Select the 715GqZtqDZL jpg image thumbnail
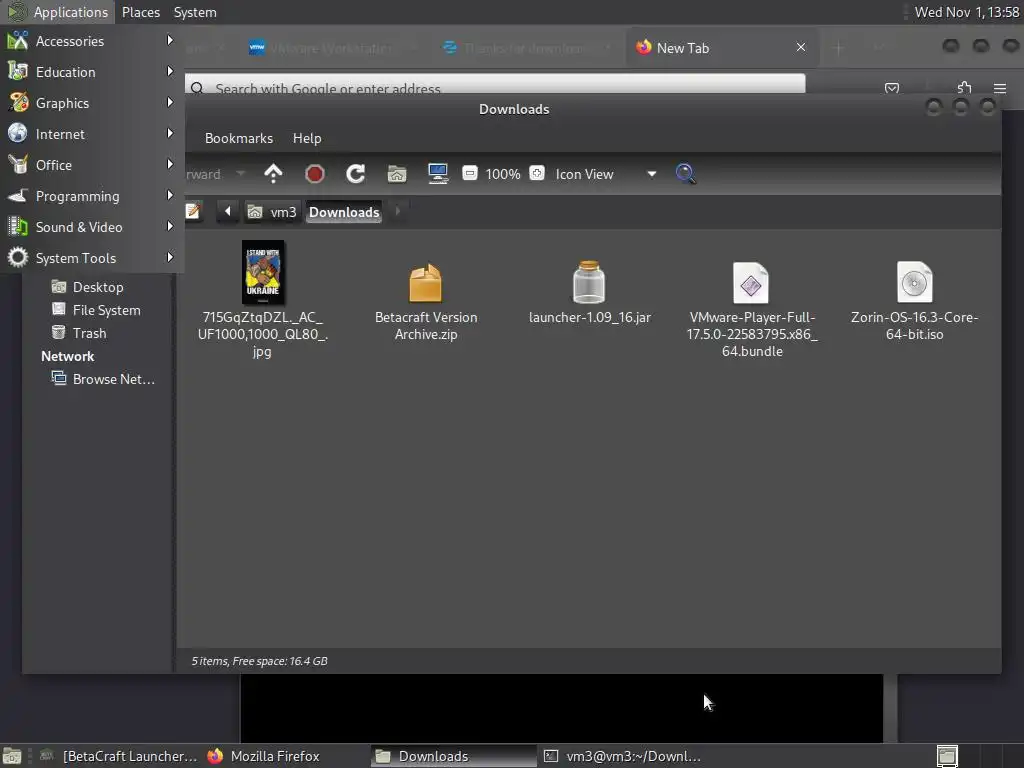 point(263,272)
